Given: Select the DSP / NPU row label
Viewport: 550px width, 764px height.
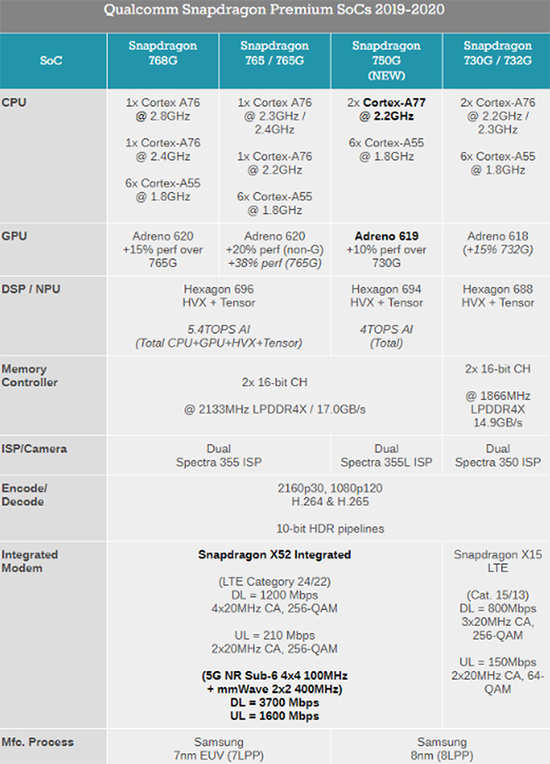Looking at the screenshot, I should click(31, 289).
